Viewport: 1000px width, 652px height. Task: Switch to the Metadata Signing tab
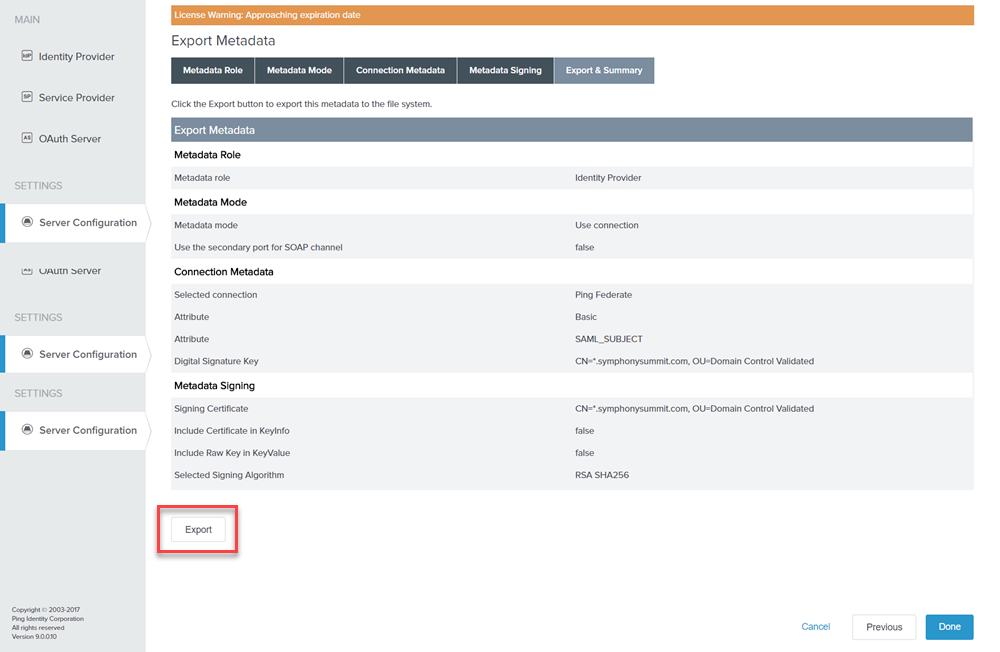[505, 71]
